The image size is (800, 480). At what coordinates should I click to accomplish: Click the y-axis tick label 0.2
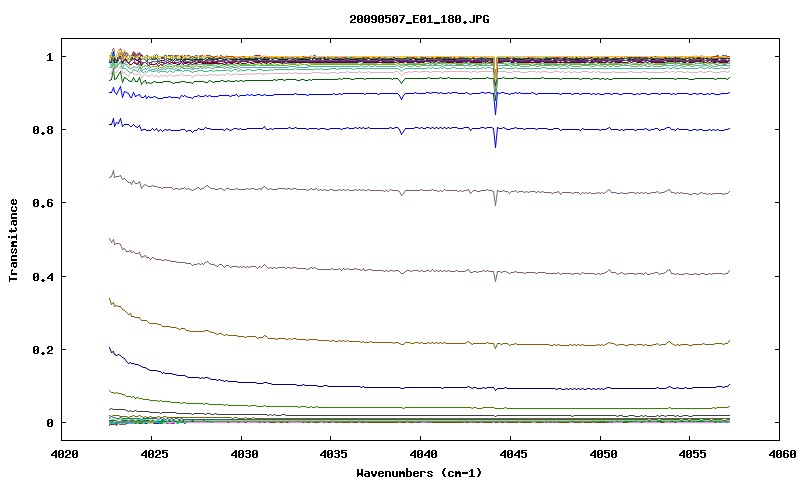43,350
